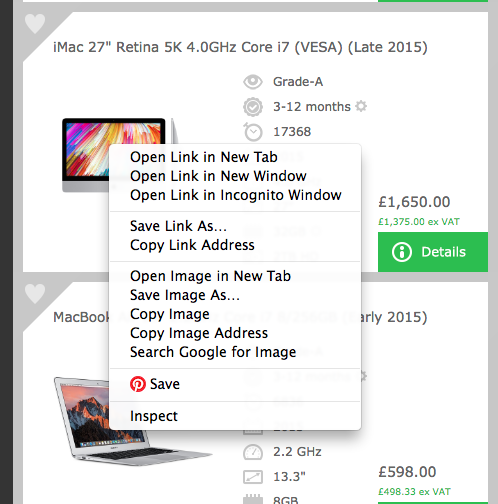Open the iMac 27" Retina 5K title link
Viewport: 498px width, 504px height.
[x=240, y=47]
